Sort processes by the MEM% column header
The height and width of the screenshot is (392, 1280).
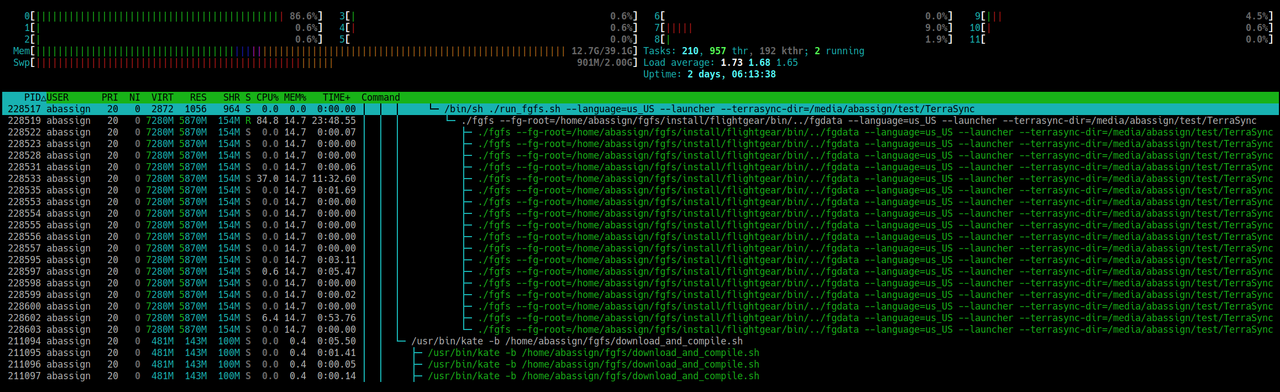click(x=295, y=97)
